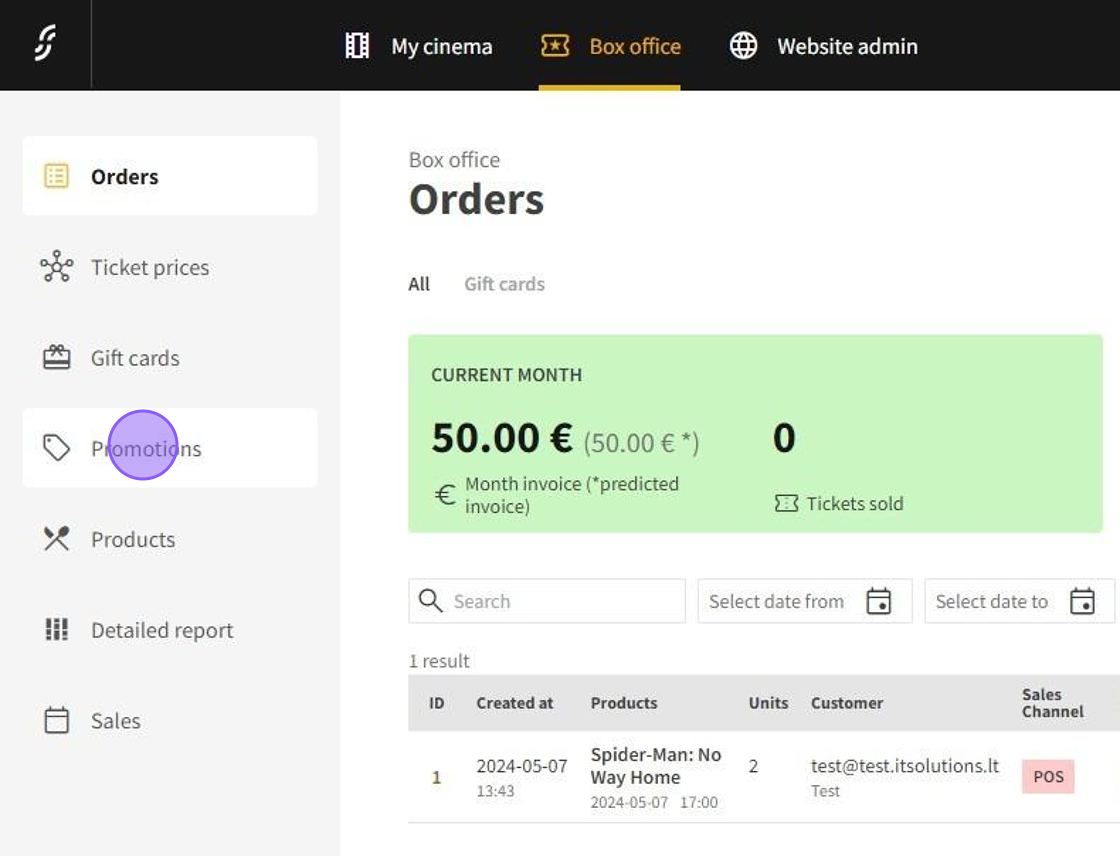
Task: Open Website admin globe icon
Action: tap(743, 46)
